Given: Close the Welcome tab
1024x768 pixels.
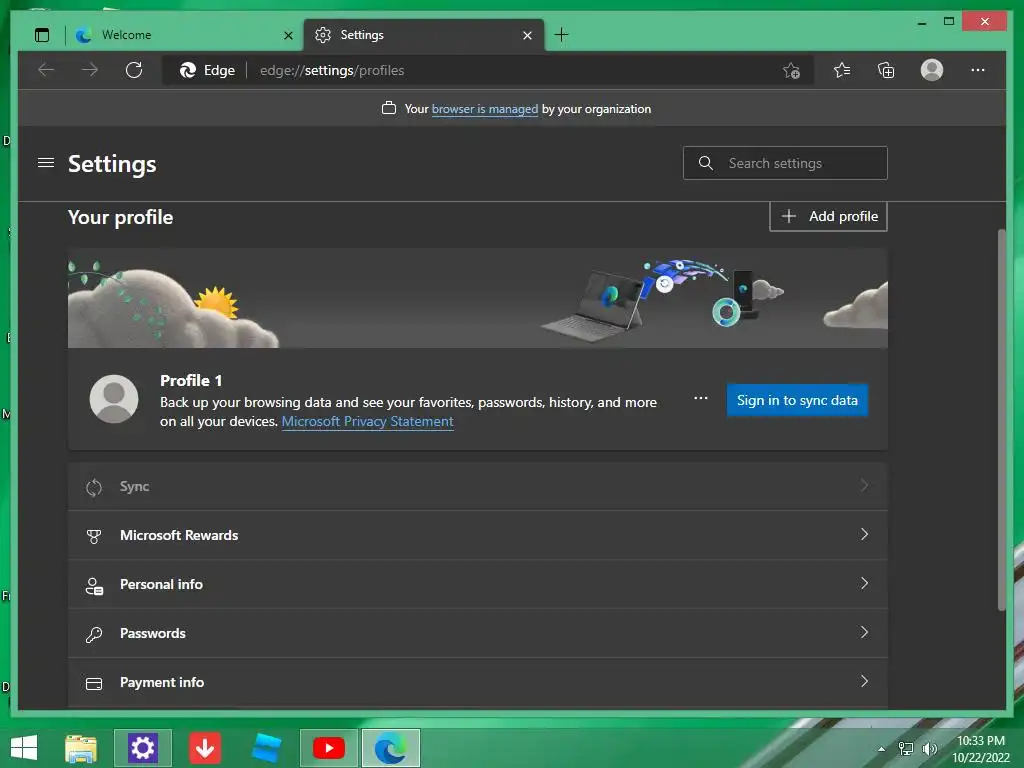Looking at the screenshot, I should pos(288,35).
